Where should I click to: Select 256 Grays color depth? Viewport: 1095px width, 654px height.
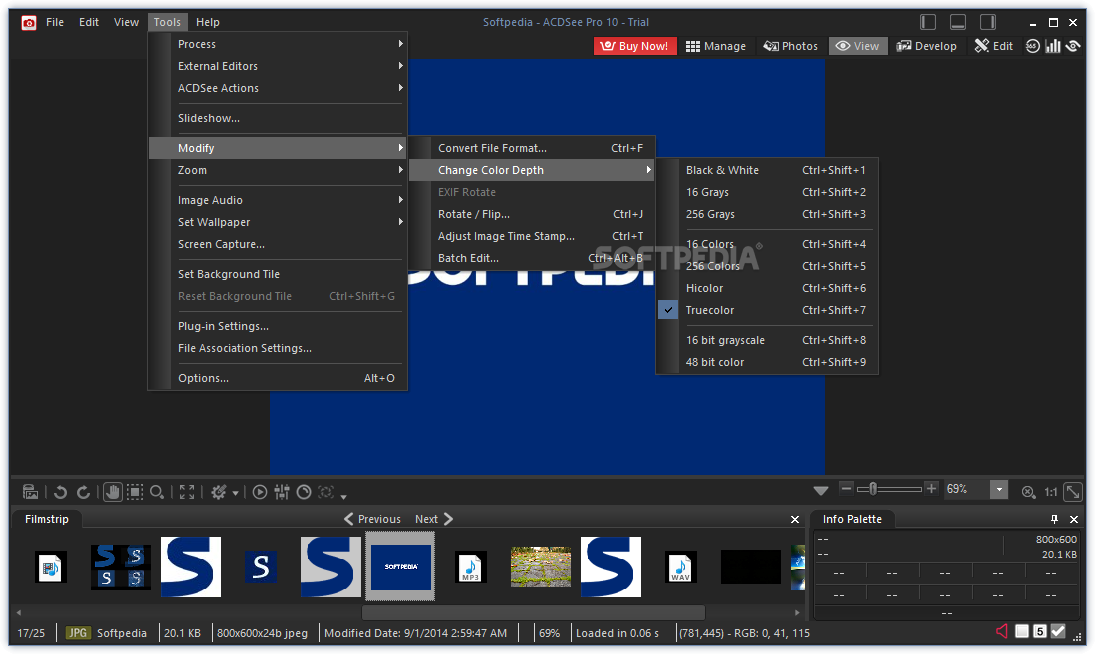coord(766,214)
